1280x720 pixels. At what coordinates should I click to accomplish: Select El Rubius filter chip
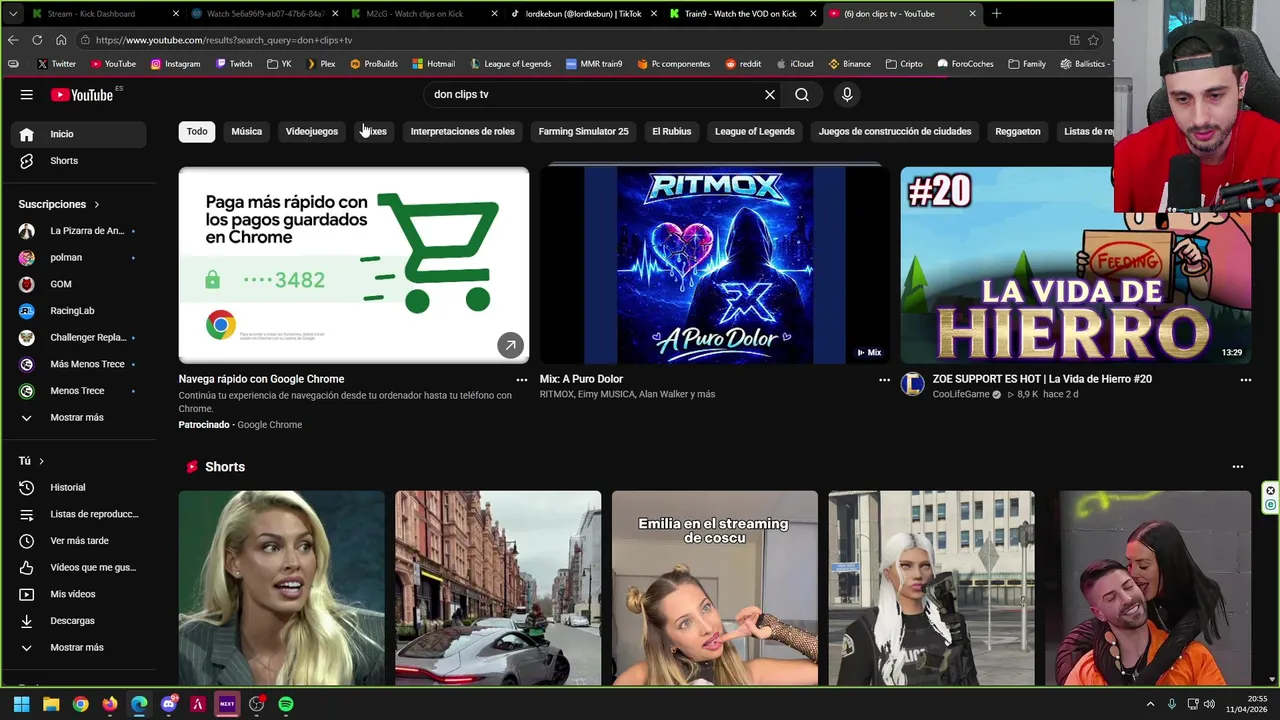click(672, 131)
